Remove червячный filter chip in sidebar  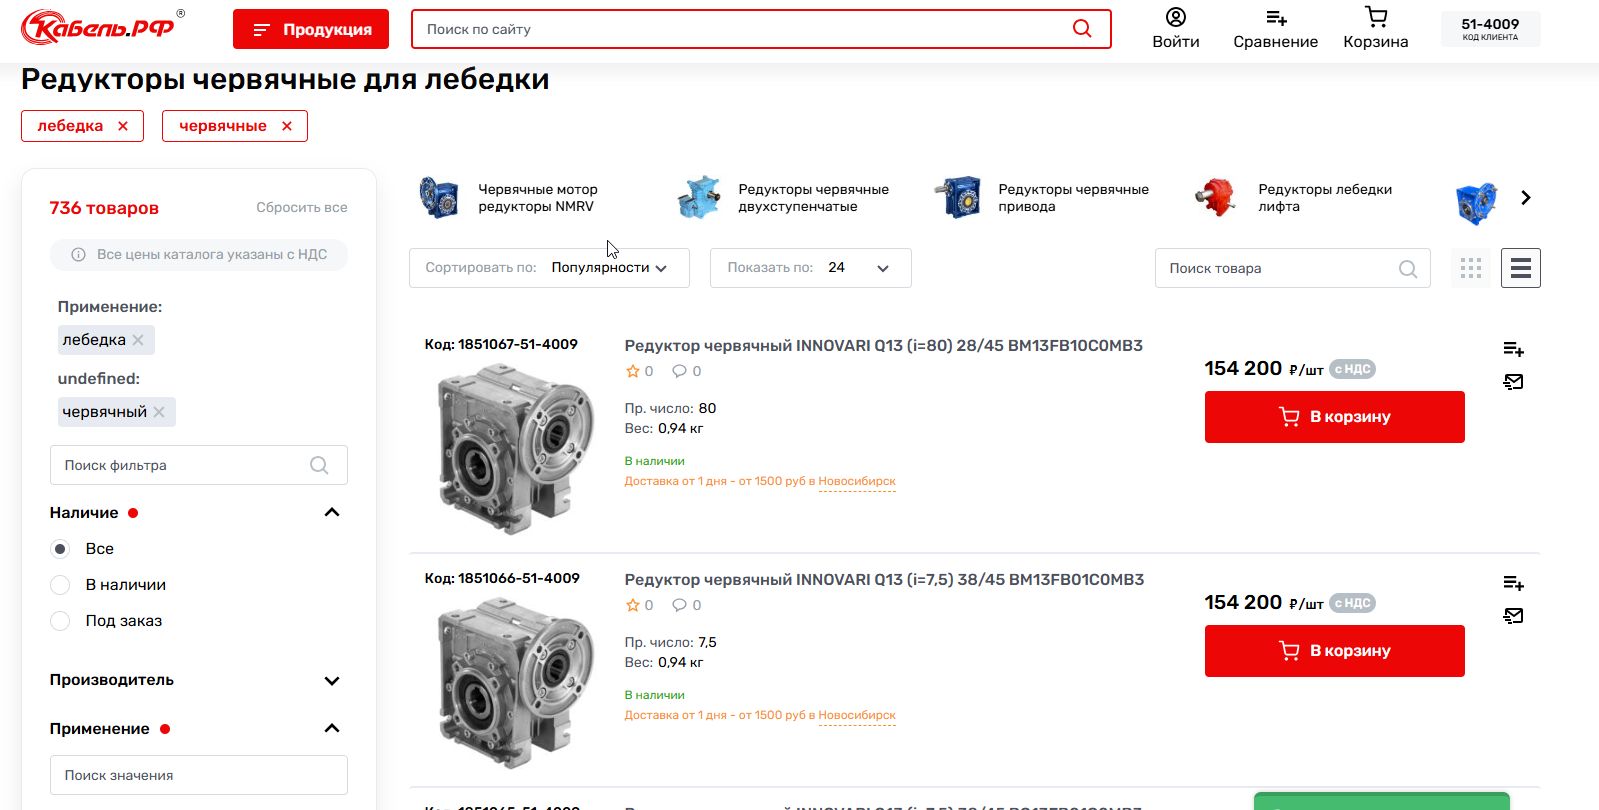coord(159,412)
